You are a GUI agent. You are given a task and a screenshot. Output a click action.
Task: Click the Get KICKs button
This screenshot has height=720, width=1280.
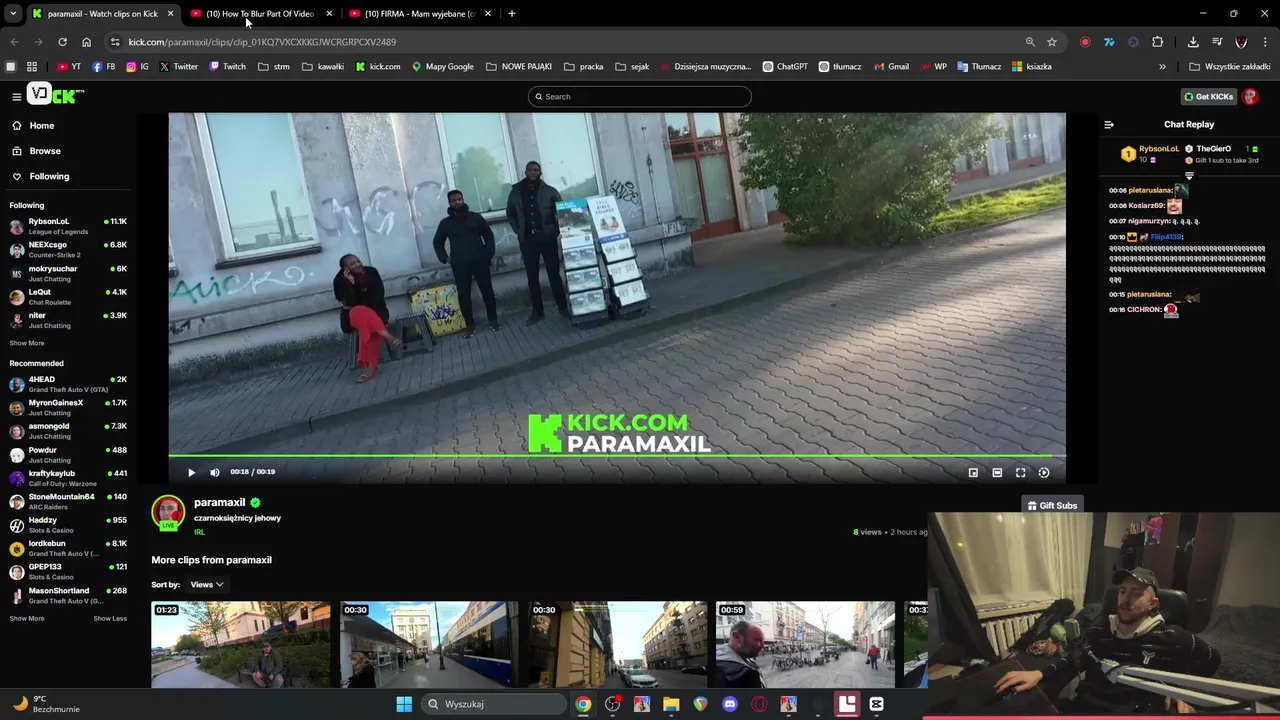1208,96
